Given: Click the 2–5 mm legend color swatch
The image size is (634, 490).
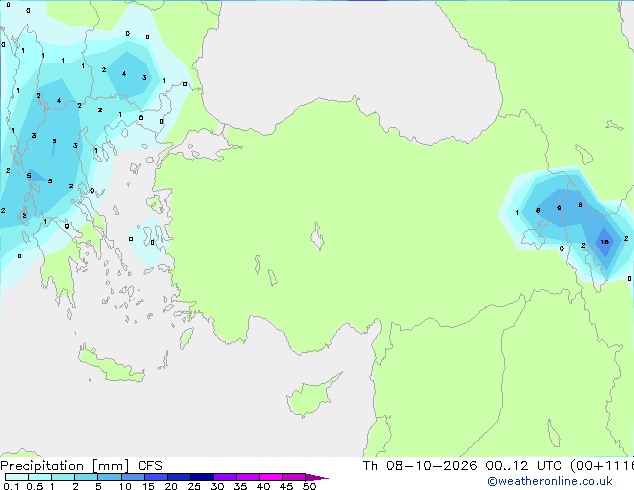Looking at the screenshot, I should point(86,477).
